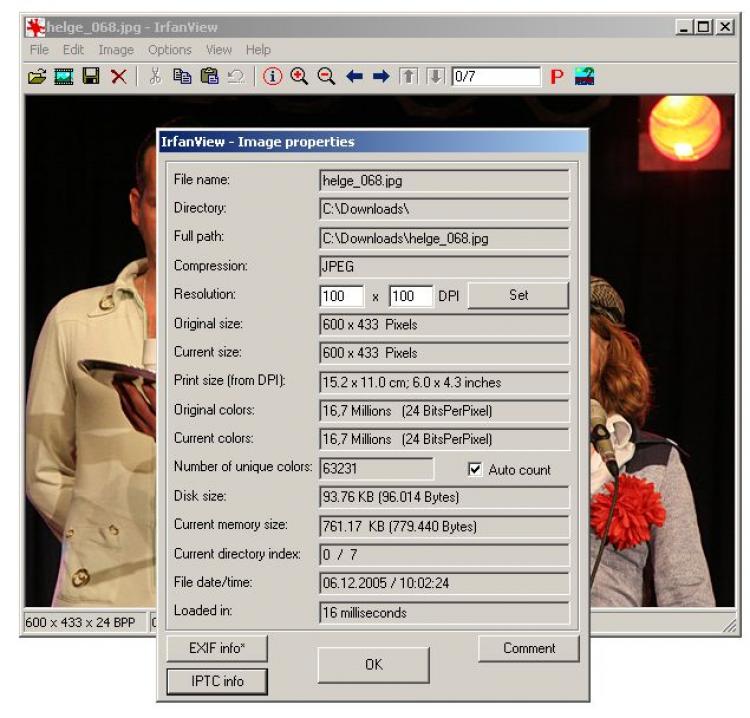Click the Copy toolbar icon
This screenshot has height=718, width=750.
pyautogui.click(x=182, y=77)
